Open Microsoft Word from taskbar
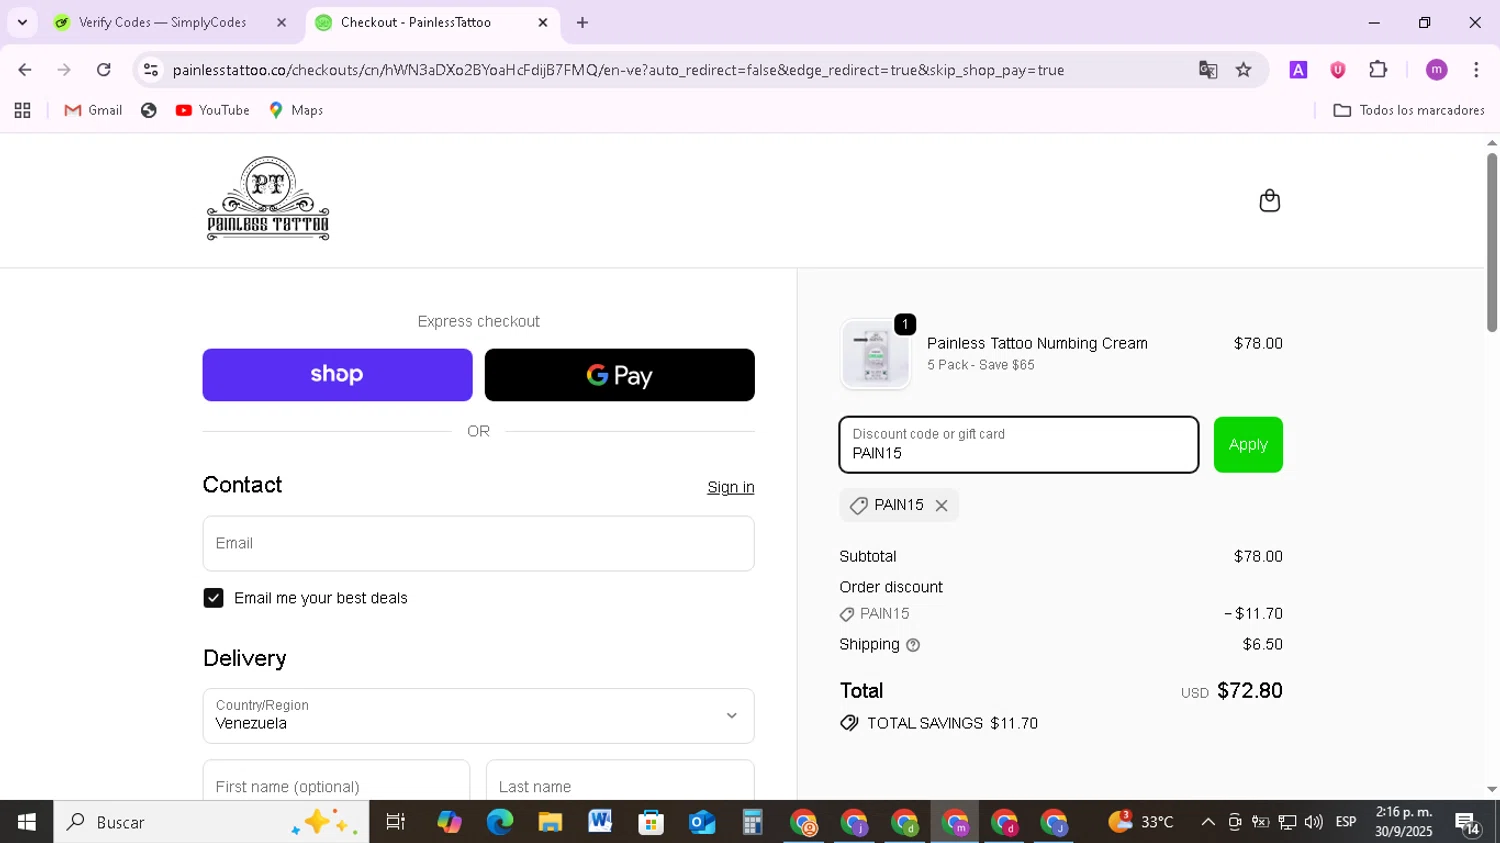Screen dimensions: 1500x843 point(601,822)
